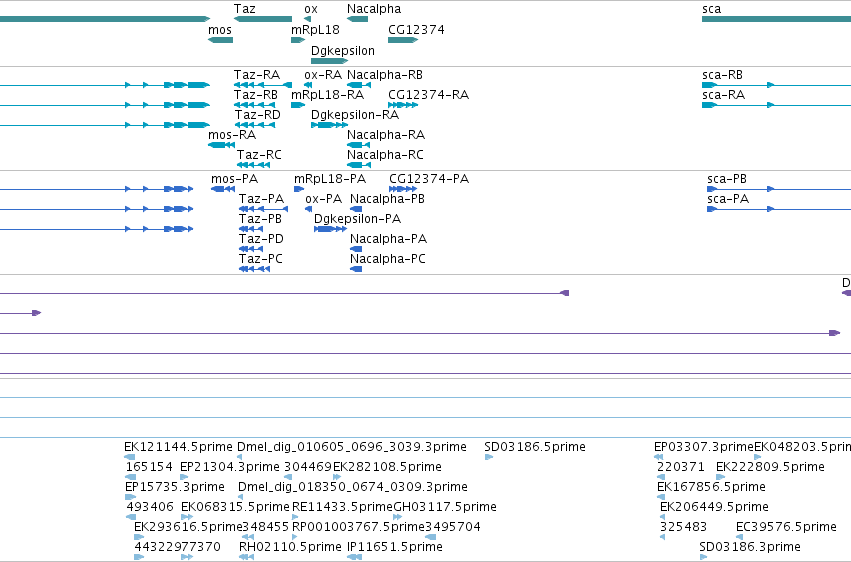Select the mos-PA protein feature
851x562 pixels.
tap(223, 189)
